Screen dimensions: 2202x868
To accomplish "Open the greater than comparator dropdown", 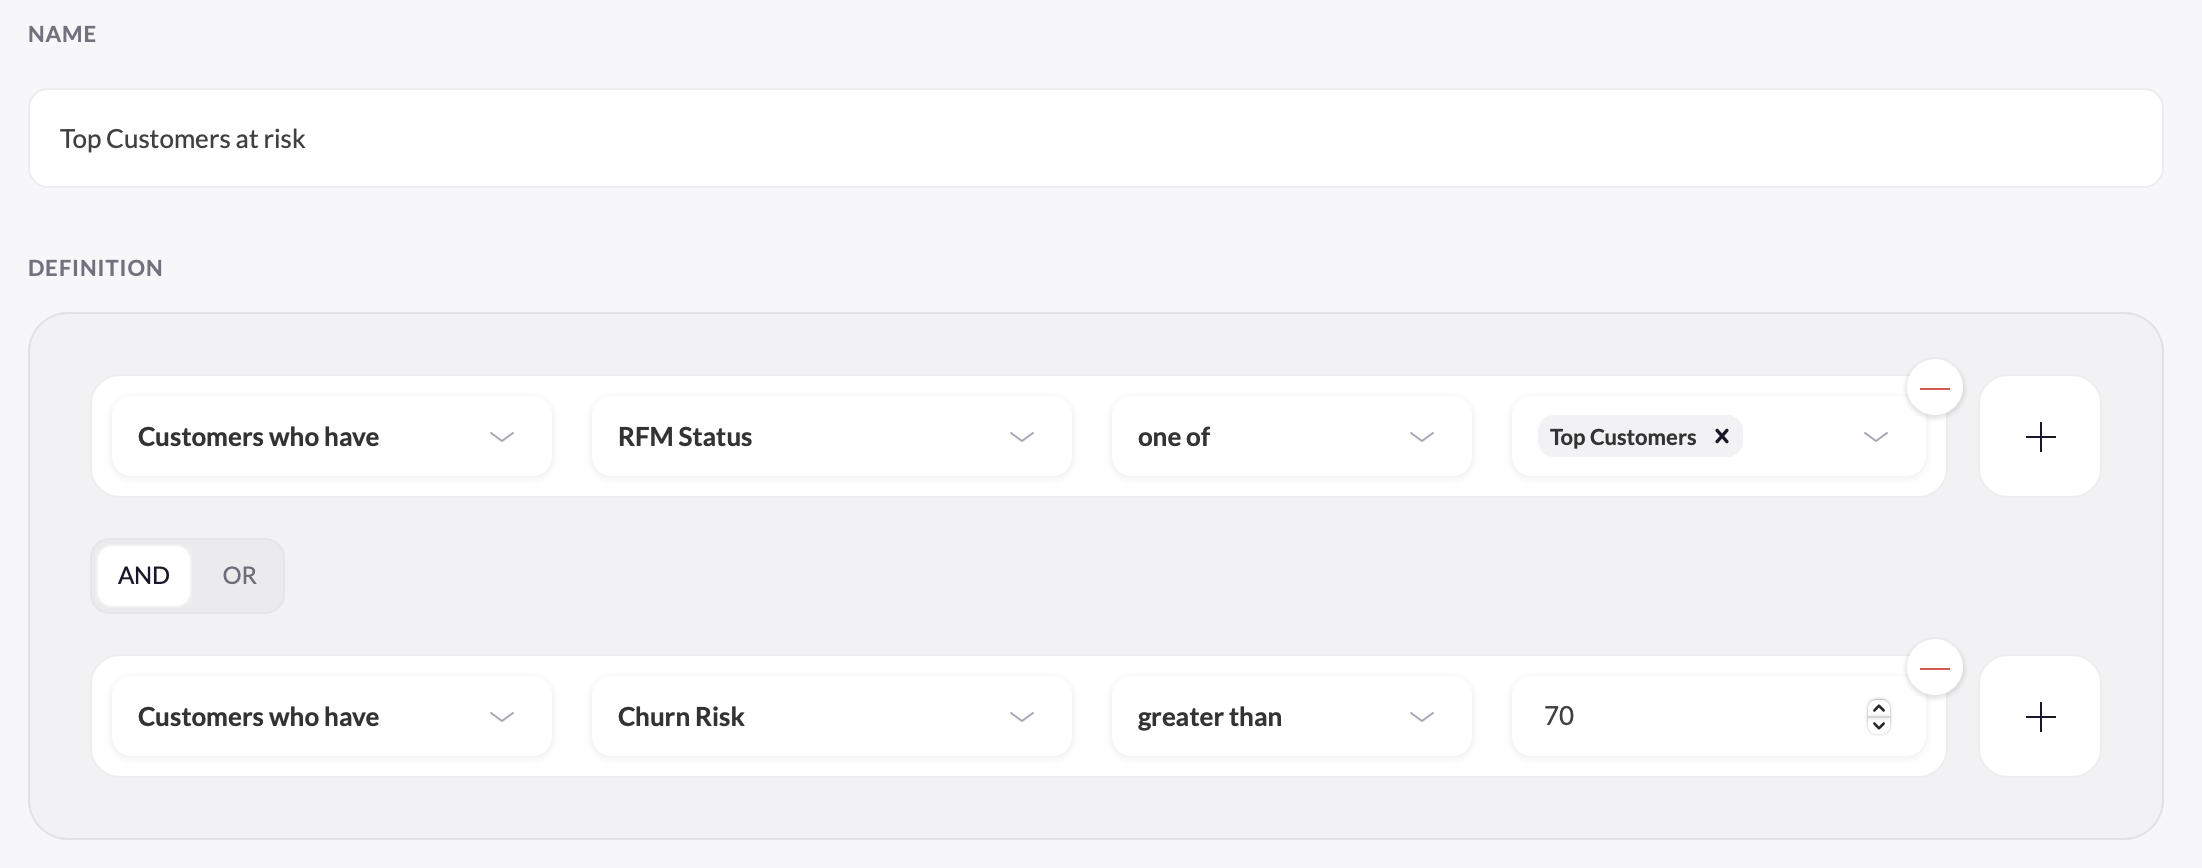I will pos(1292,716).
